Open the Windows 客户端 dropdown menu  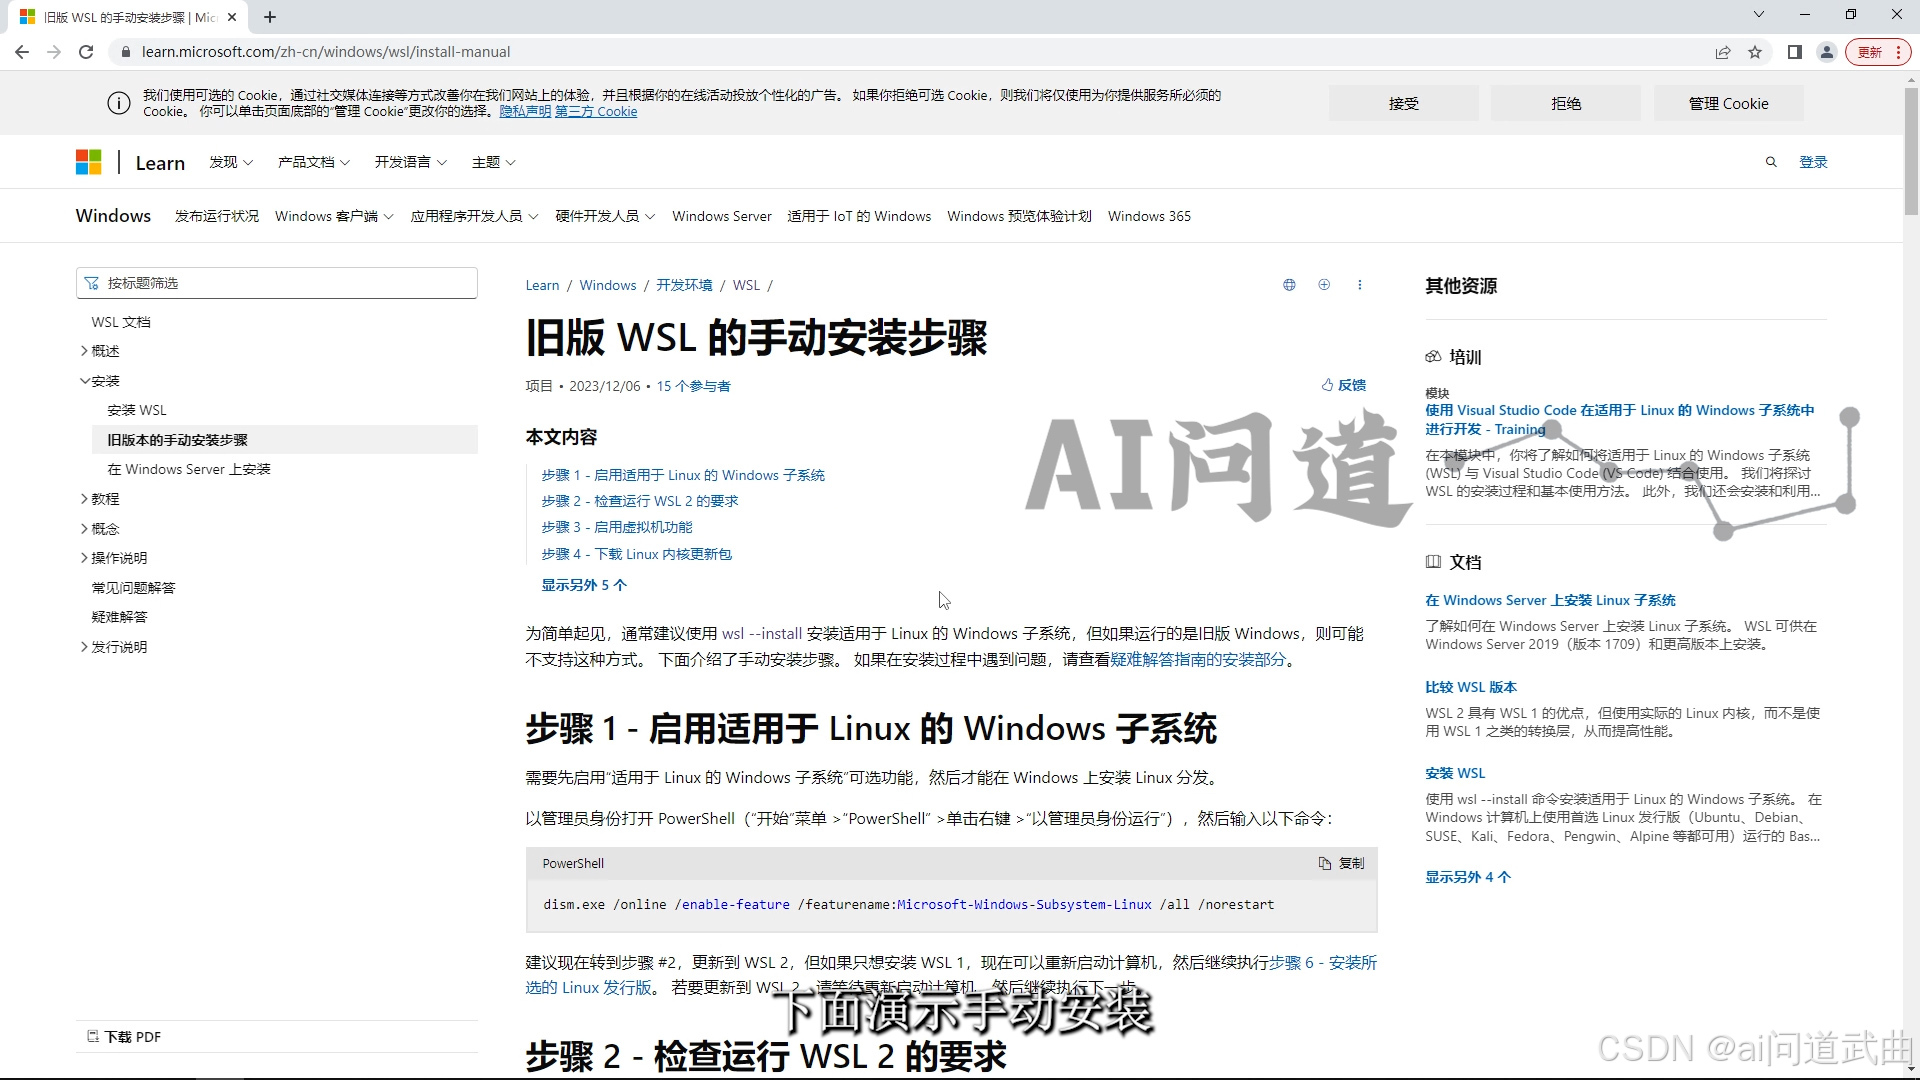(334, 216)
